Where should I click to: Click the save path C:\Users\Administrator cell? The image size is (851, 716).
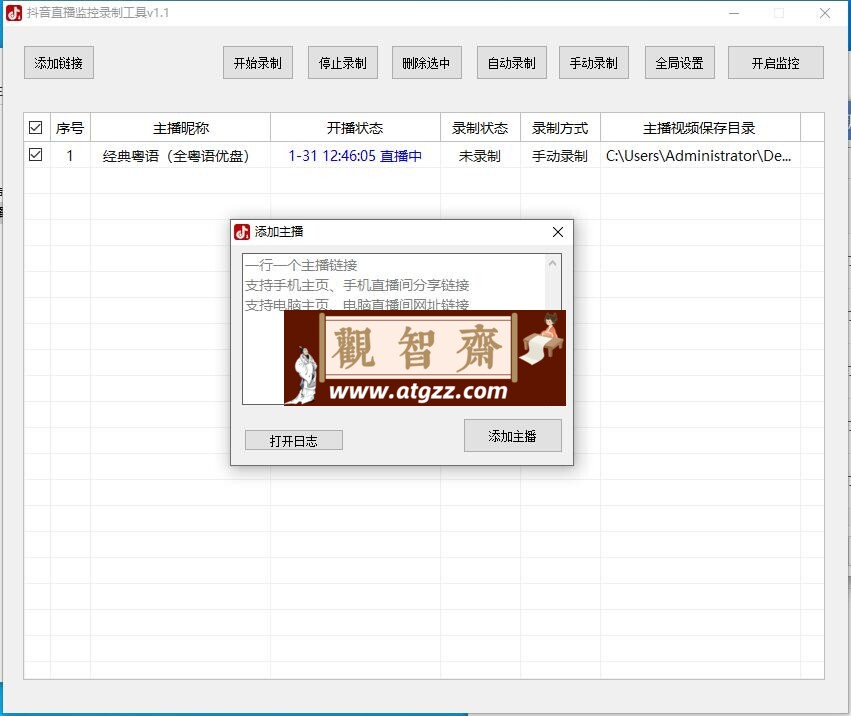698,156
